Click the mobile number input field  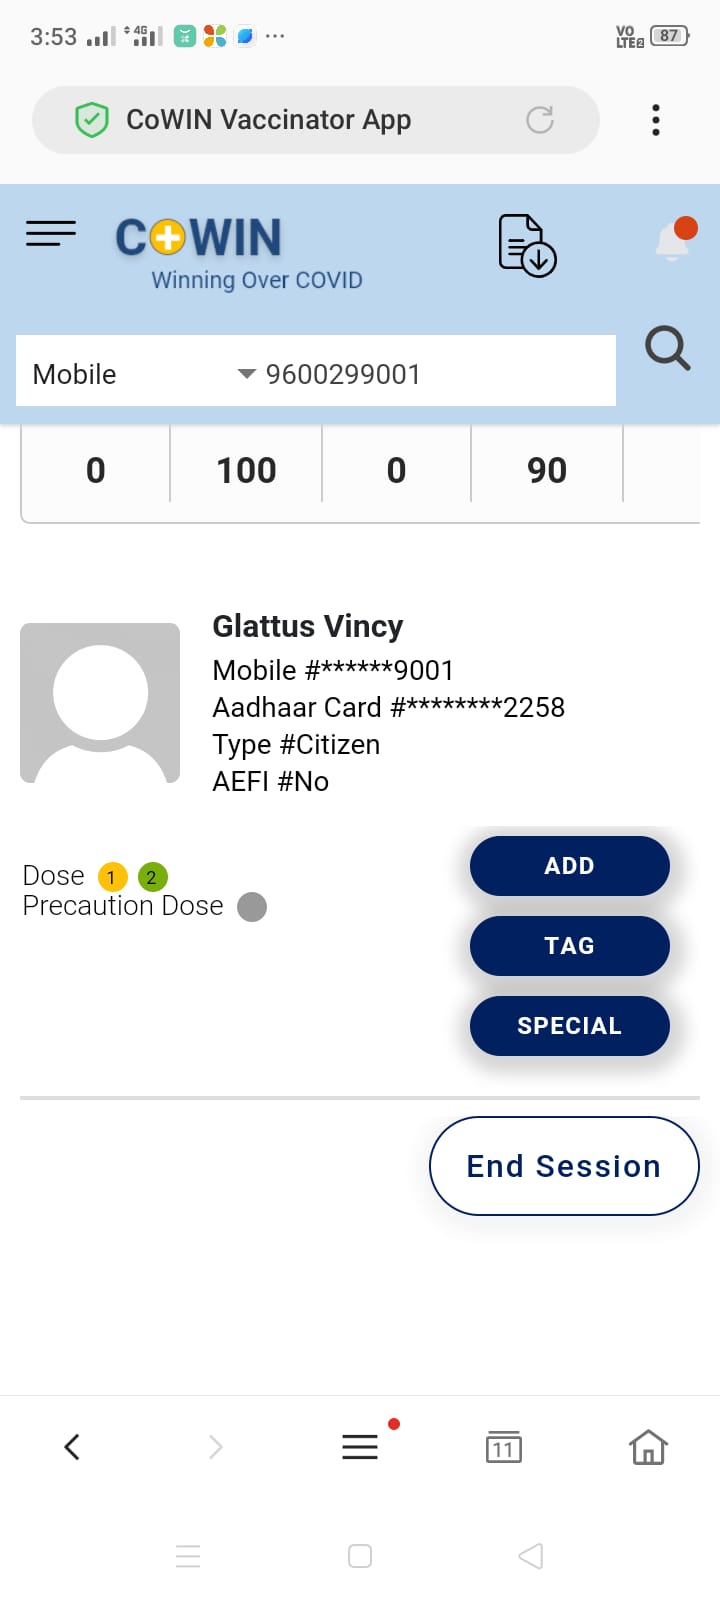click(430, 374)
